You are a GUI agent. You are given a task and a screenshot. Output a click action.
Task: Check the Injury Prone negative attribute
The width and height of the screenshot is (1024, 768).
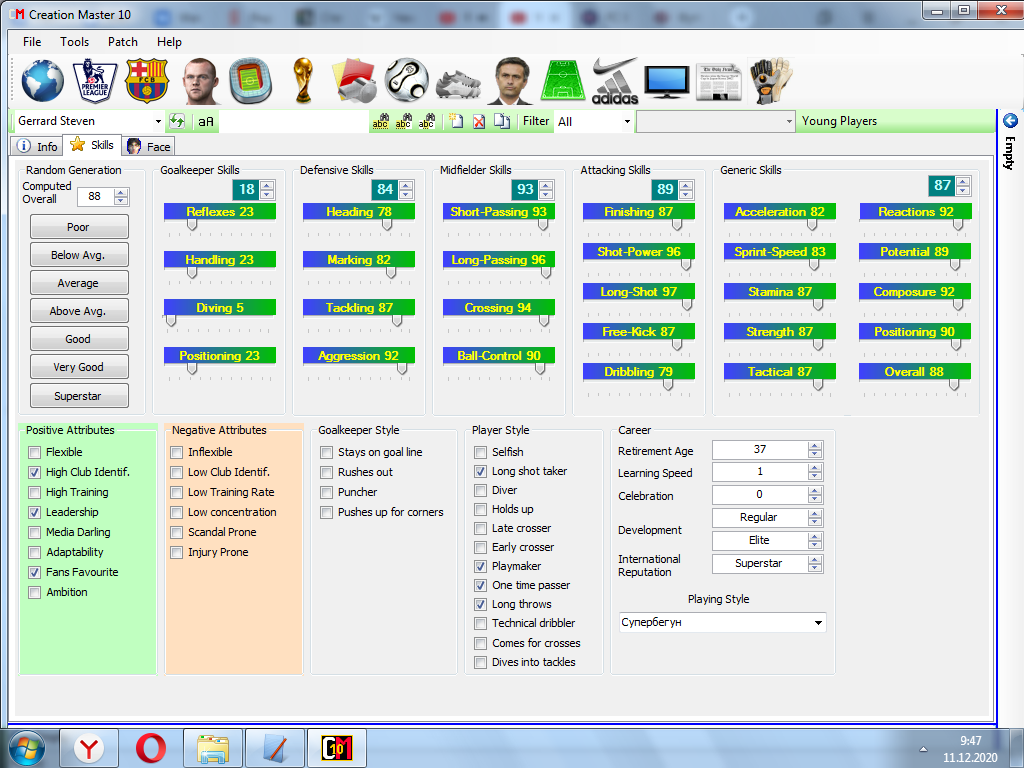(x=175, y=552)
